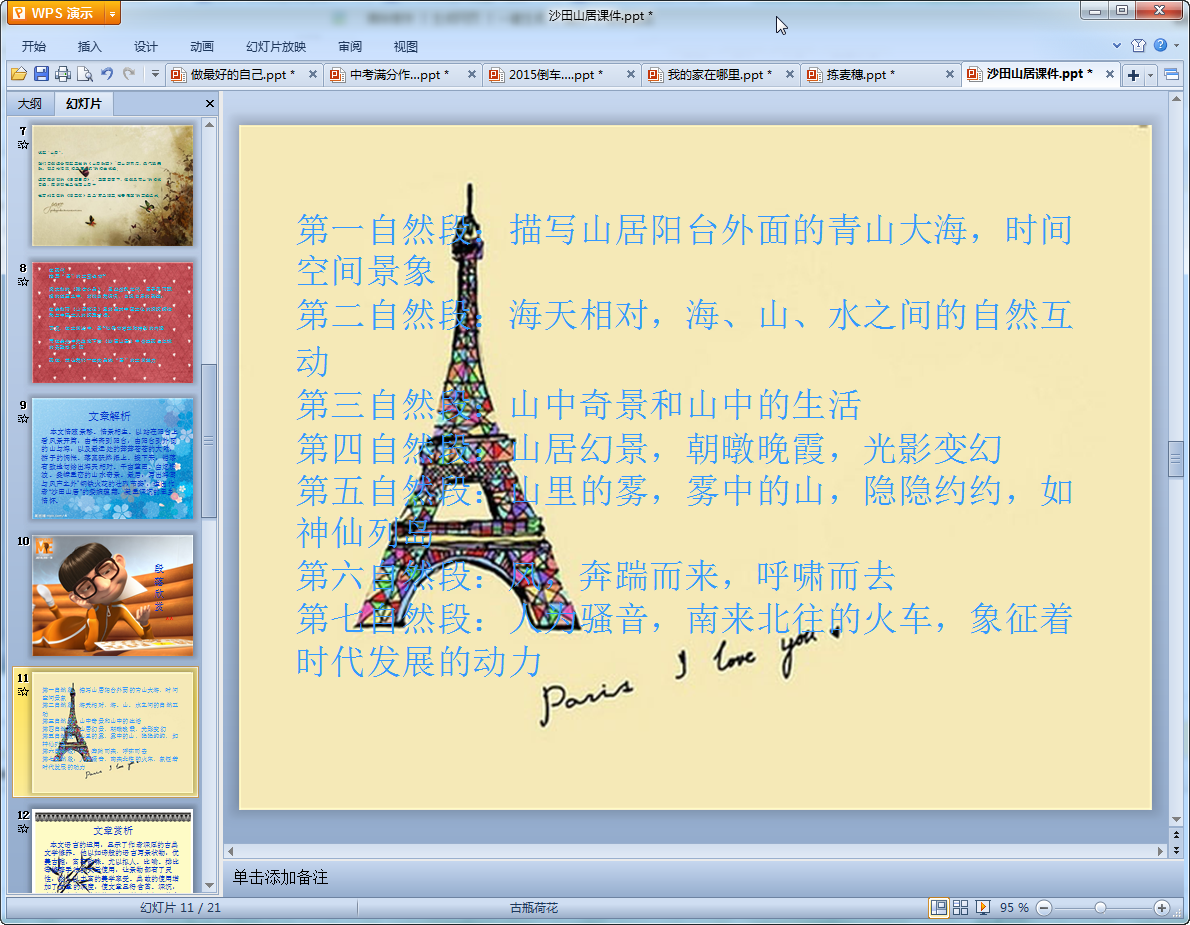Undo the last action
1190x925 pixels.
pyautogui.click(x=107, y=74)
